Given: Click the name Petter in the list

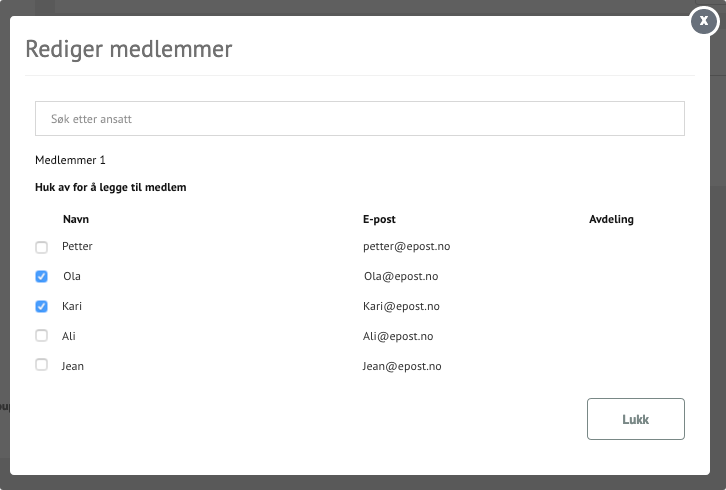Looking at the screenshot, I should click(77, 246).
